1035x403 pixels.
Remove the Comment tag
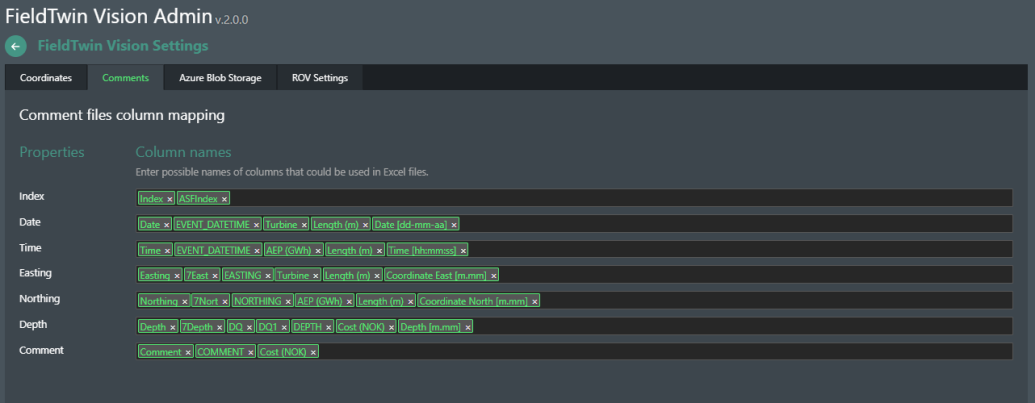click(x=187, y=352)
